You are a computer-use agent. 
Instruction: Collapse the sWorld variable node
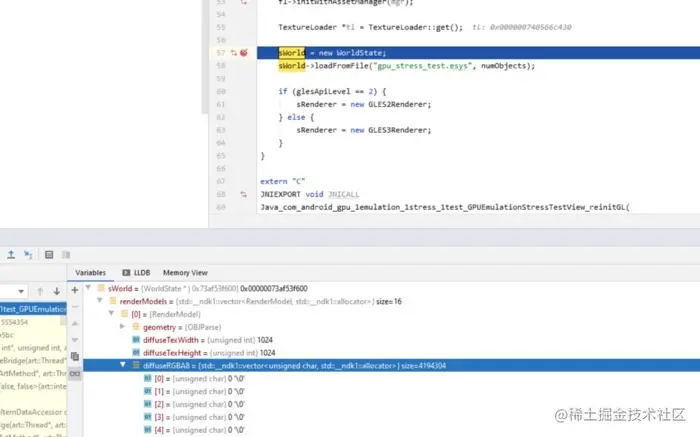tap(88, 288)
